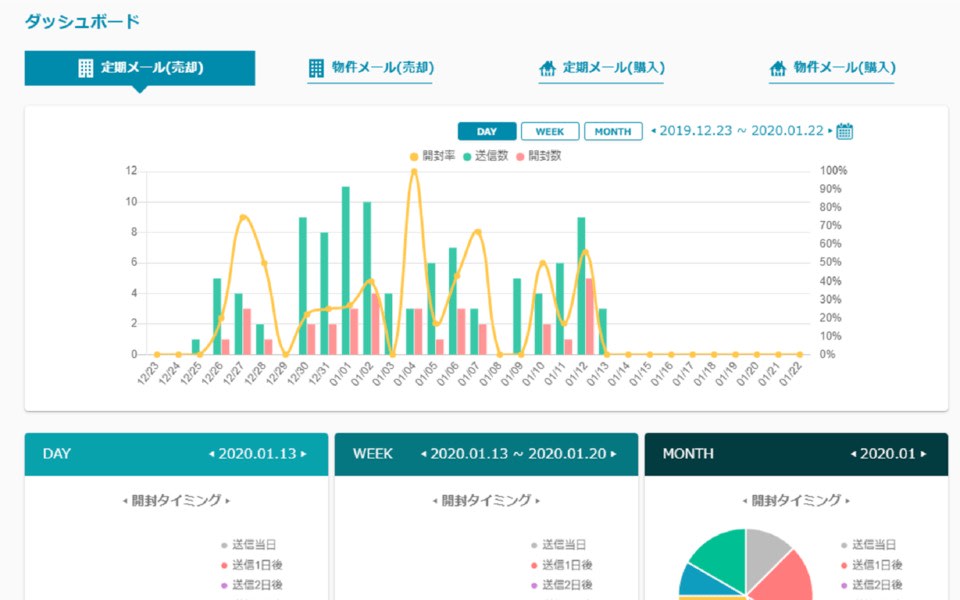Previous day arrow in DAY card

point(212,454)
